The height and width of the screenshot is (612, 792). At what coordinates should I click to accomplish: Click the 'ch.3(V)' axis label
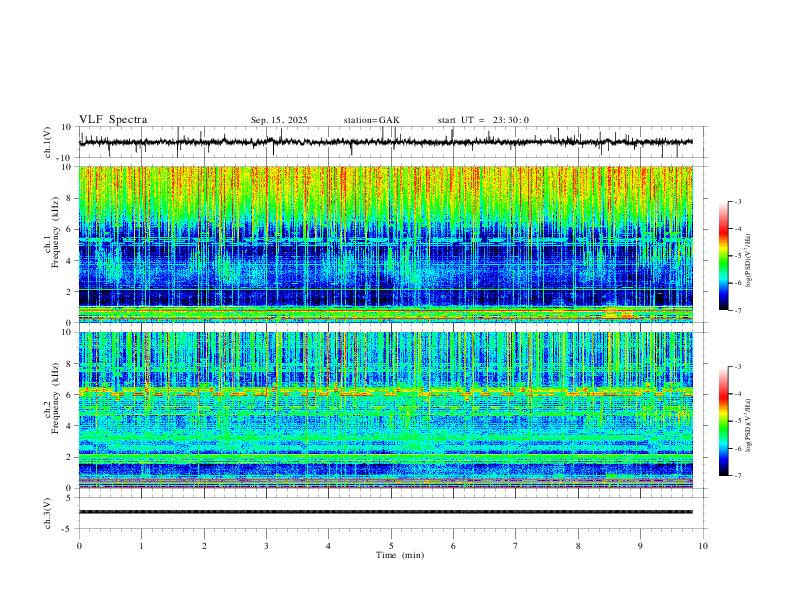coord(48,513)
